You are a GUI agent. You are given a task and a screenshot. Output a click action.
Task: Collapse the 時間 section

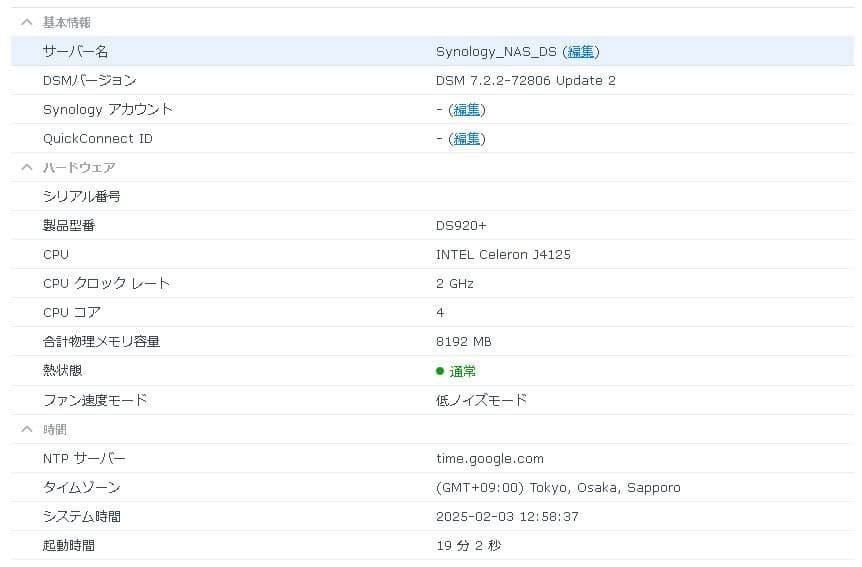[x=26, y=429]
